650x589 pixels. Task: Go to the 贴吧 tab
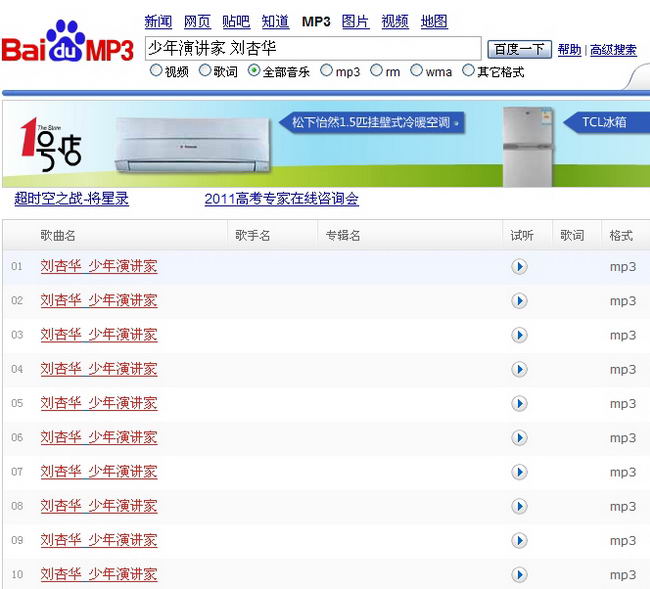236,21
